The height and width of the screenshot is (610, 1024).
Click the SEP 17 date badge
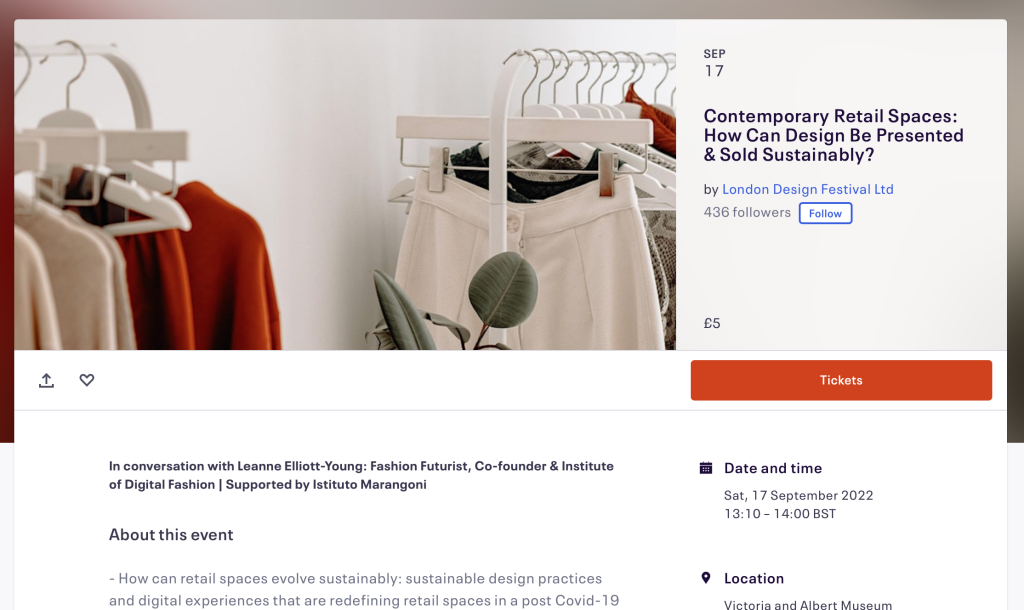coord(714,63)
